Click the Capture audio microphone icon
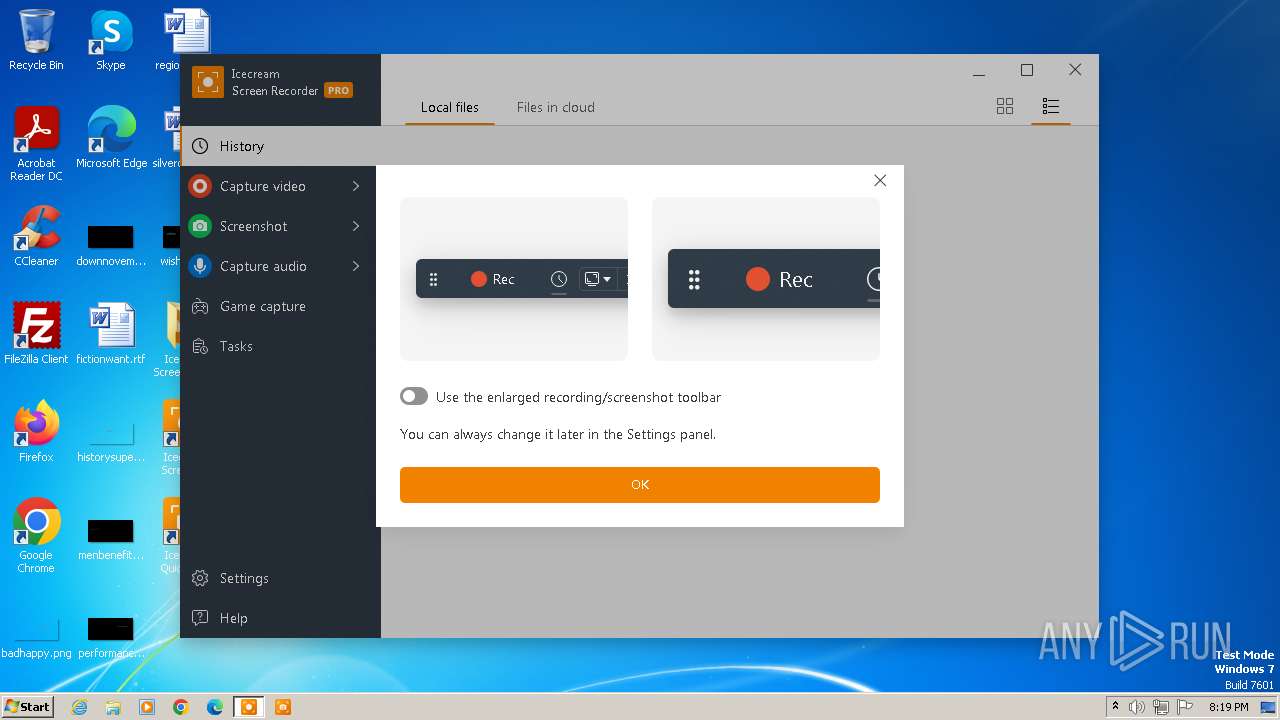 pyautogui.click(x=200, y=266)
